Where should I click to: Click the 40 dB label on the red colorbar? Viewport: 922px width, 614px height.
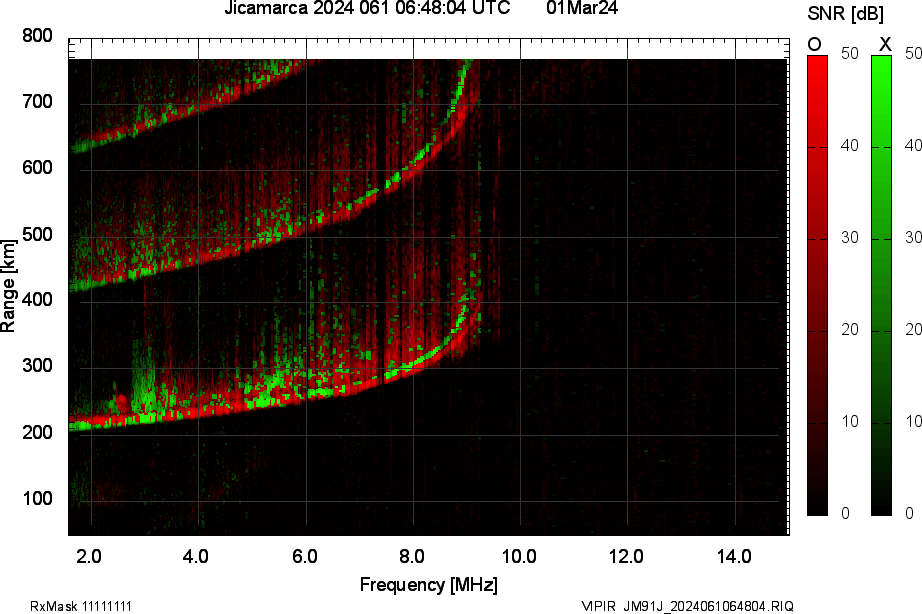click(x=850, y=145)
